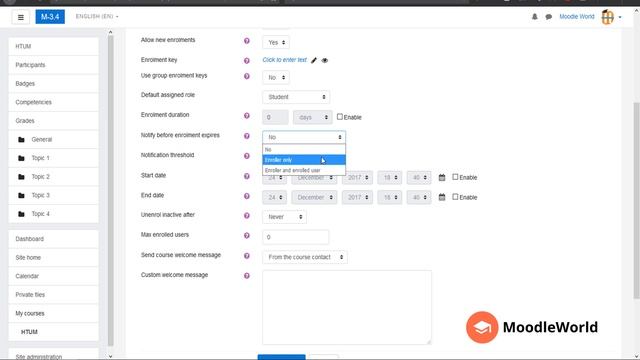Click the page's right vertical scrollbar

pyautogui.click(x=636, y=200)
